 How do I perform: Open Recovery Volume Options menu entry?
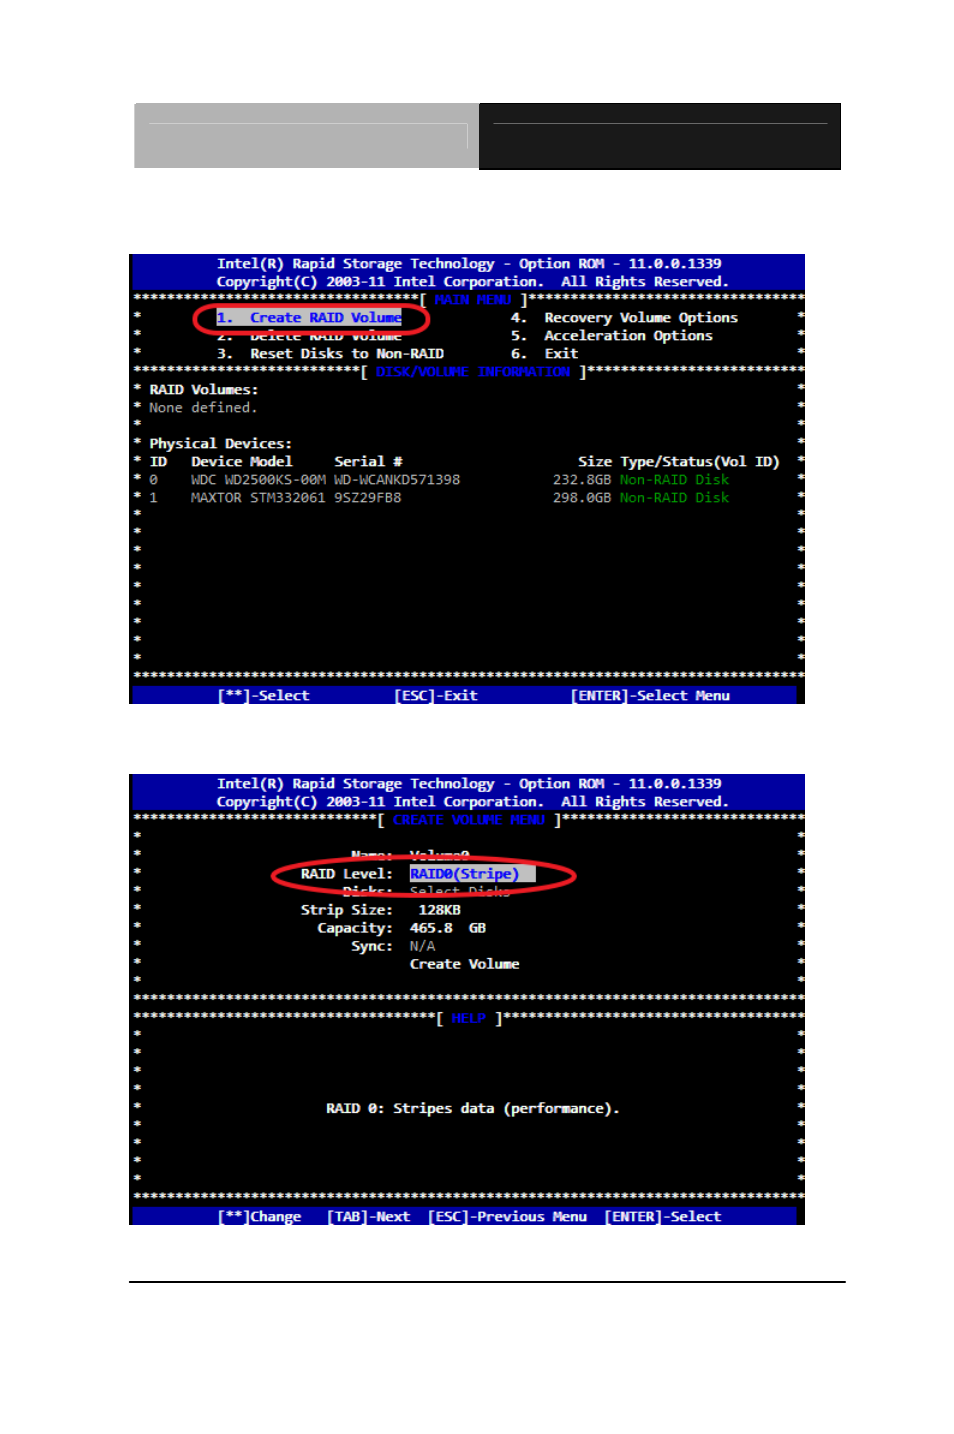(x=624, y=318)
